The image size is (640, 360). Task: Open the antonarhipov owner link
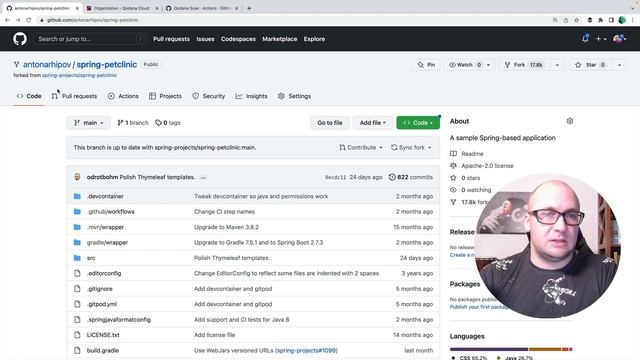click(x=47, y=64)
